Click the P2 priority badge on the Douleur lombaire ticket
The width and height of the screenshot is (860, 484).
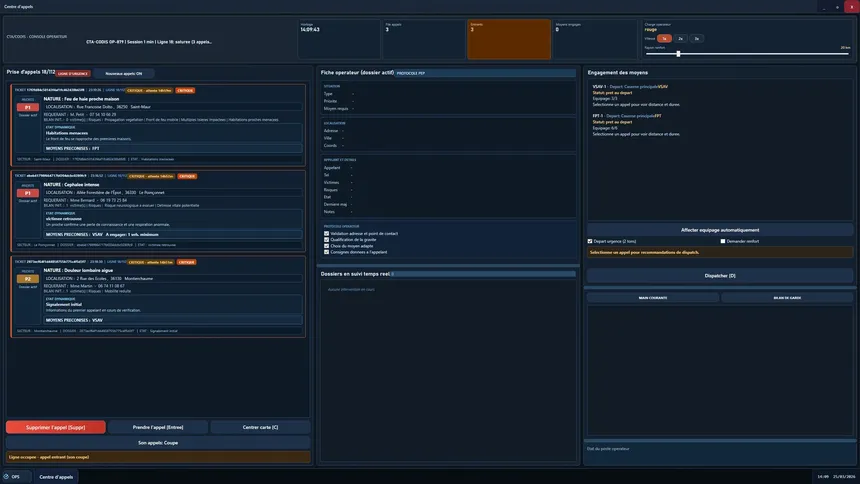[x=28, y=279]
